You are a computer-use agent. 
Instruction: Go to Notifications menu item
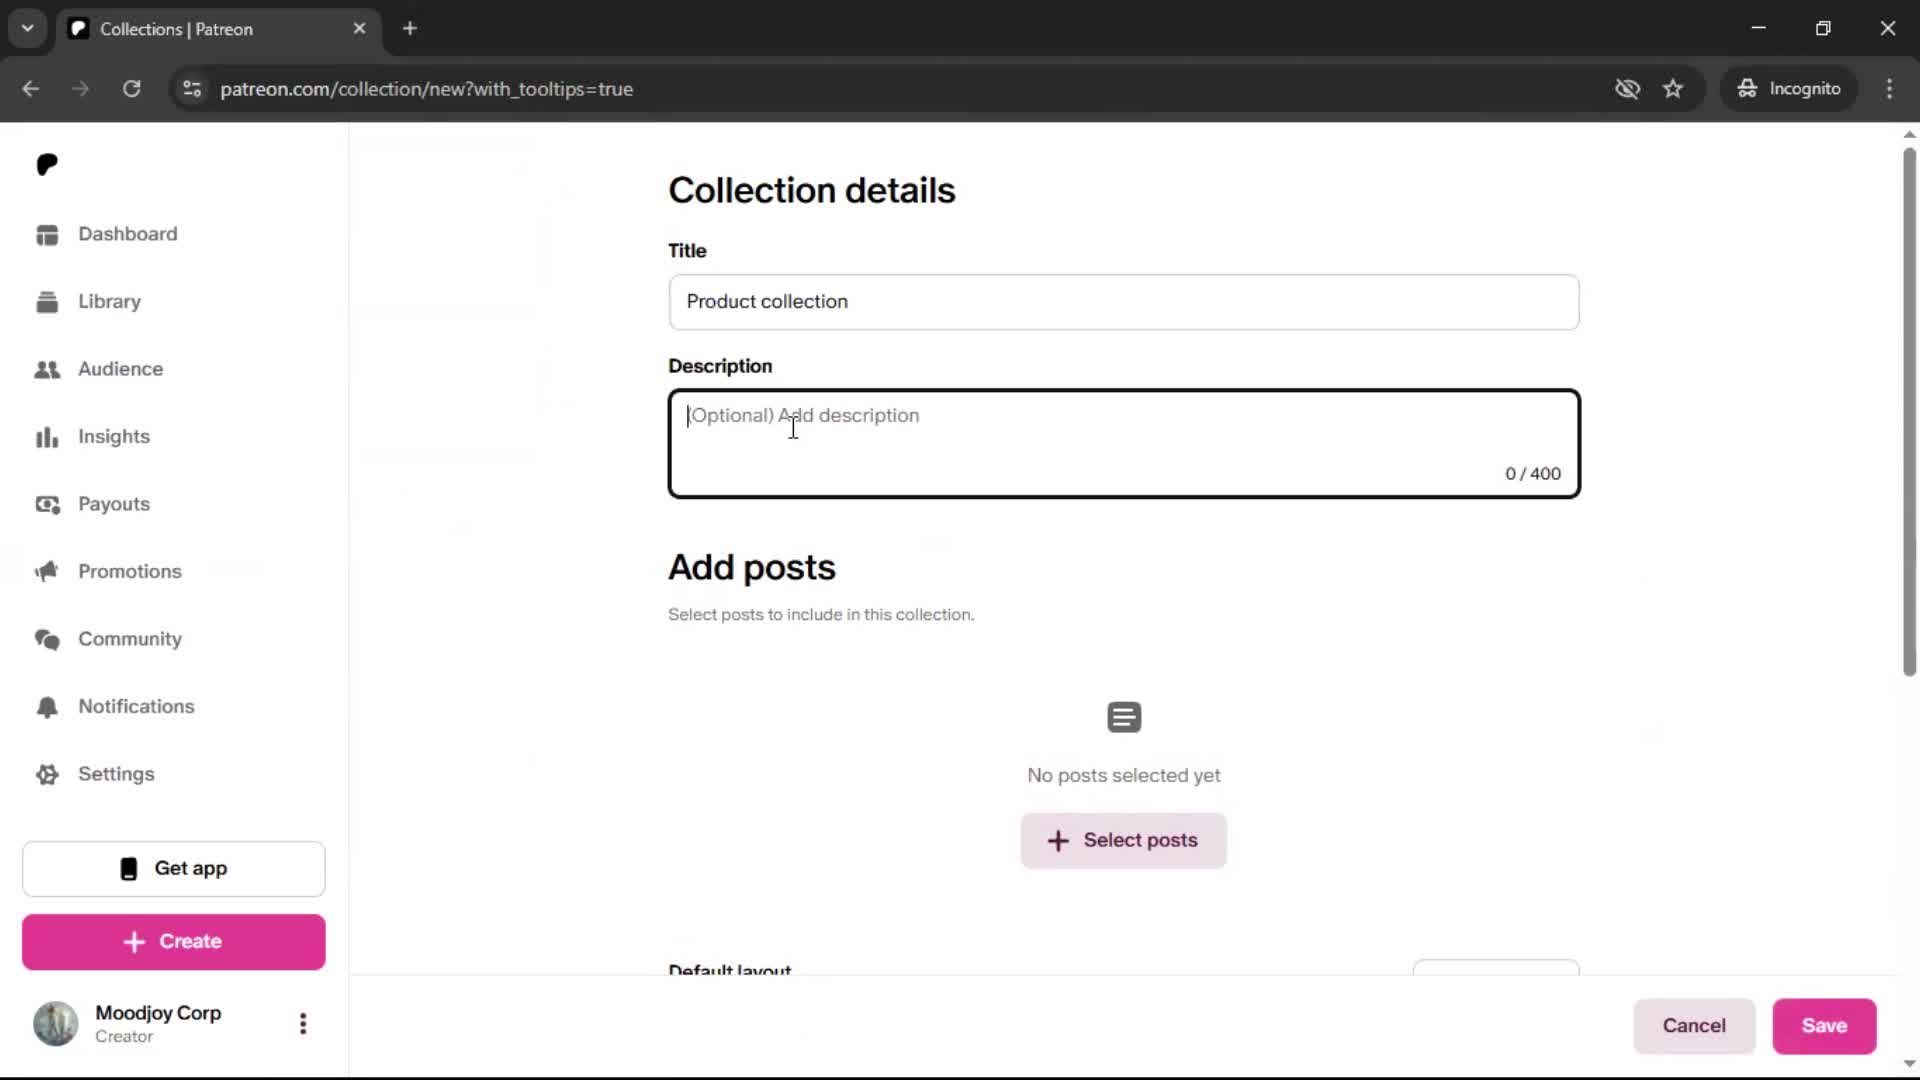coord(136,707)
